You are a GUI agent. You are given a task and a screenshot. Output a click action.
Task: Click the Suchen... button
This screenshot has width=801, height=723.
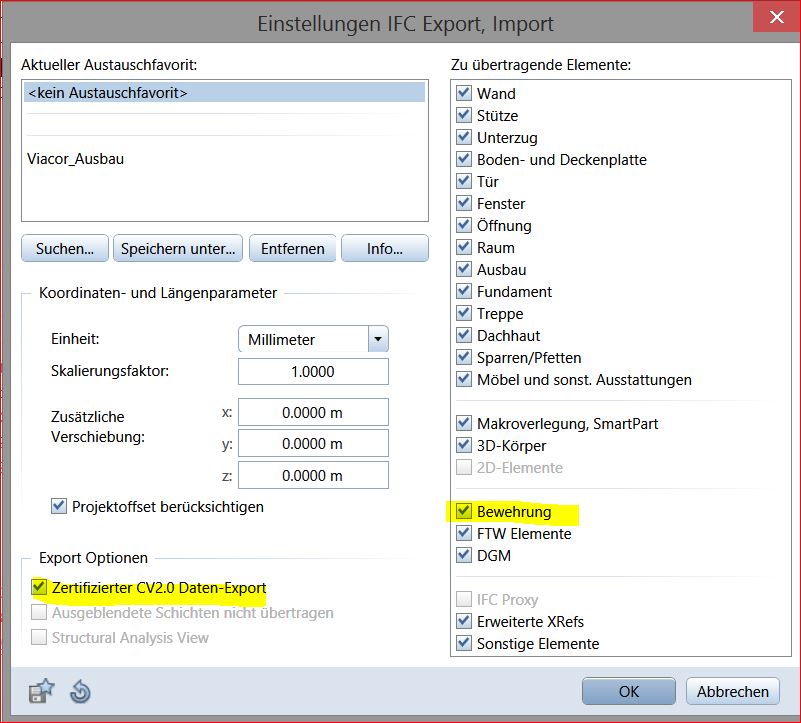pyautogui.click(x=65, y=249)
